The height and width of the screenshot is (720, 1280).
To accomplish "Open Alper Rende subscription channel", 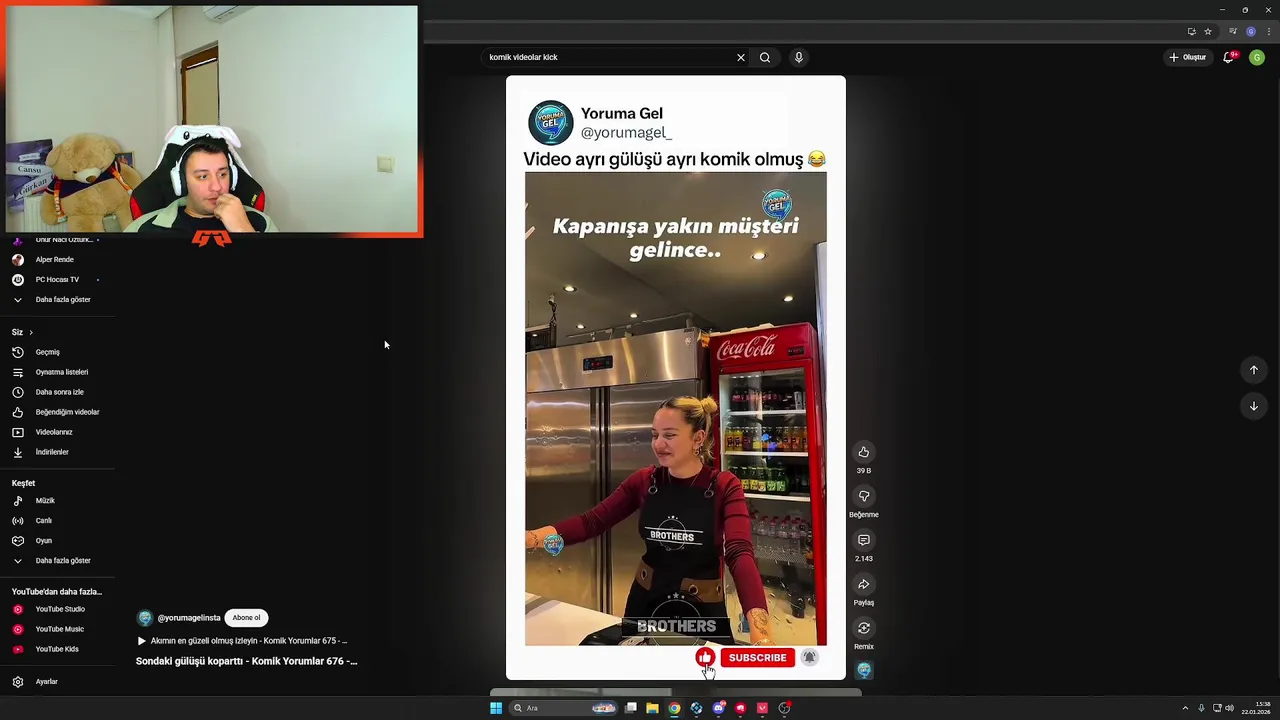I will 55,259.
